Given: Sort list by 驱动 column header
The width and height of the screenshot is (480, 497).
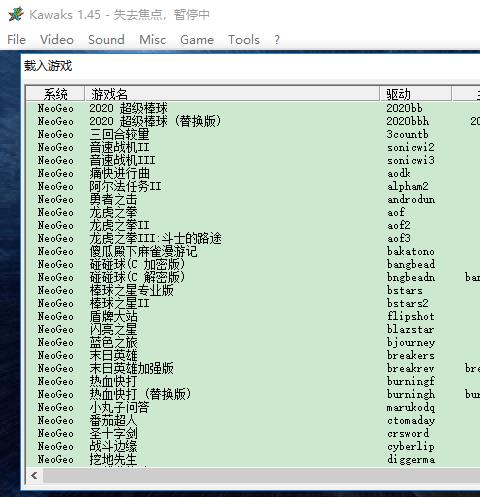Looking at the screenshot, I should coord(416,94).
